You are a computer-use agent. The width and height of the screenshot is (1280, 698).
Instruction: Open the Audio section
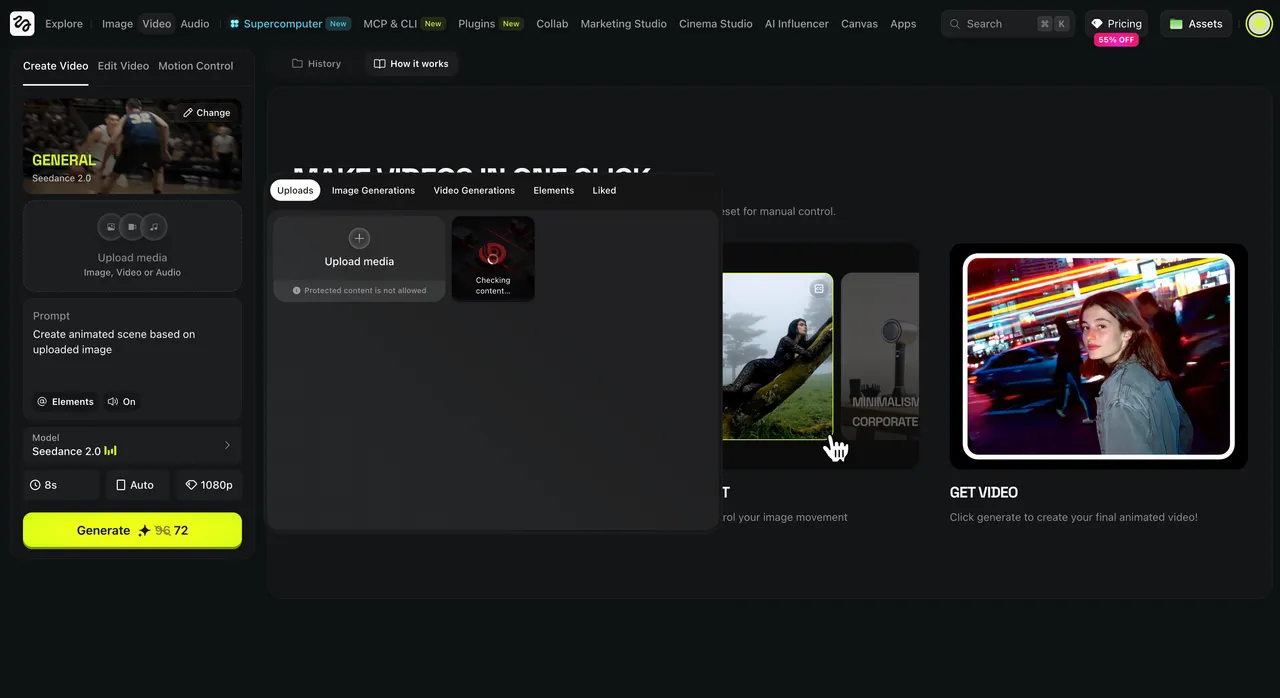pyautogui.click(x=195, y=24)
